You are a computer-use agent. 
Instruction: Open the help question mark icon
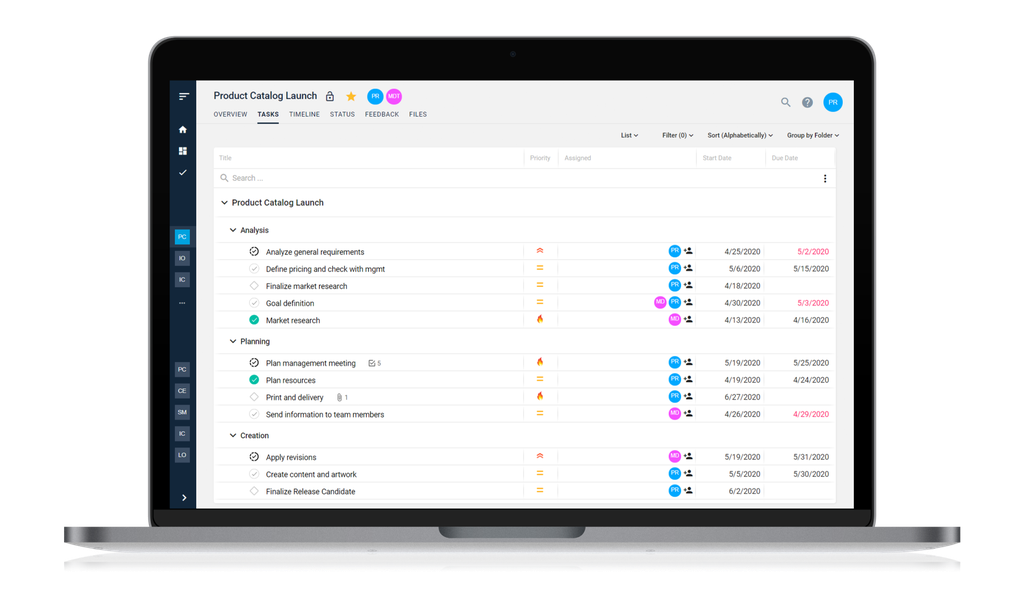pyautogui.click(x=807, y=103)
